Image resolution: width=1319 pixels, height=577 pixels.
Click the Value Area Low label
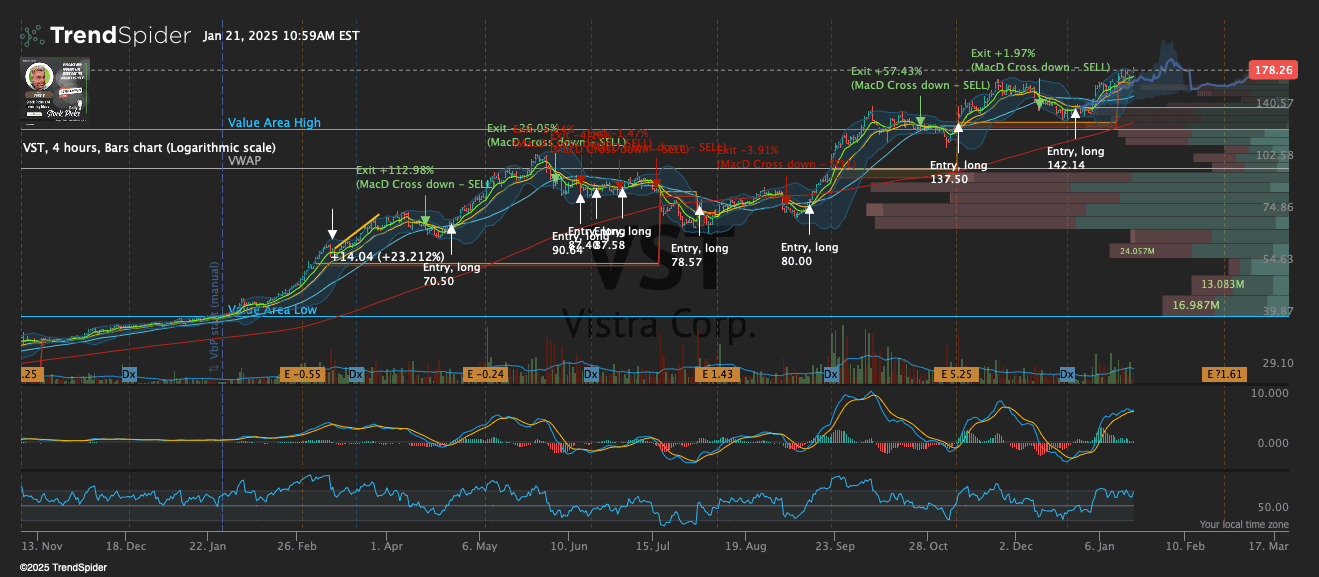click(x=274, y=310)
